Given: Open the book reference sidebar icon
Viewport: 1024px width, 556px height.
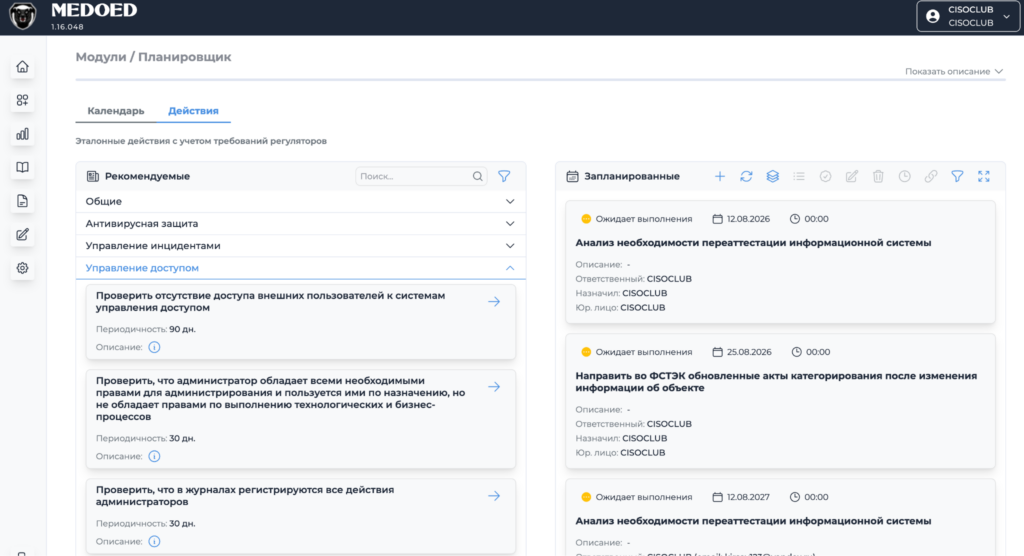Looking at the screenshot, I should tap(22, 167).
